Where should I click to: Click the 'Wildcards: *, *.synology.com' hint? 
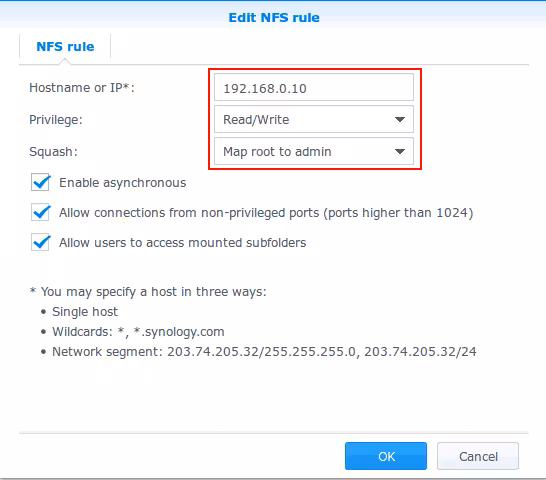(138, 332)
